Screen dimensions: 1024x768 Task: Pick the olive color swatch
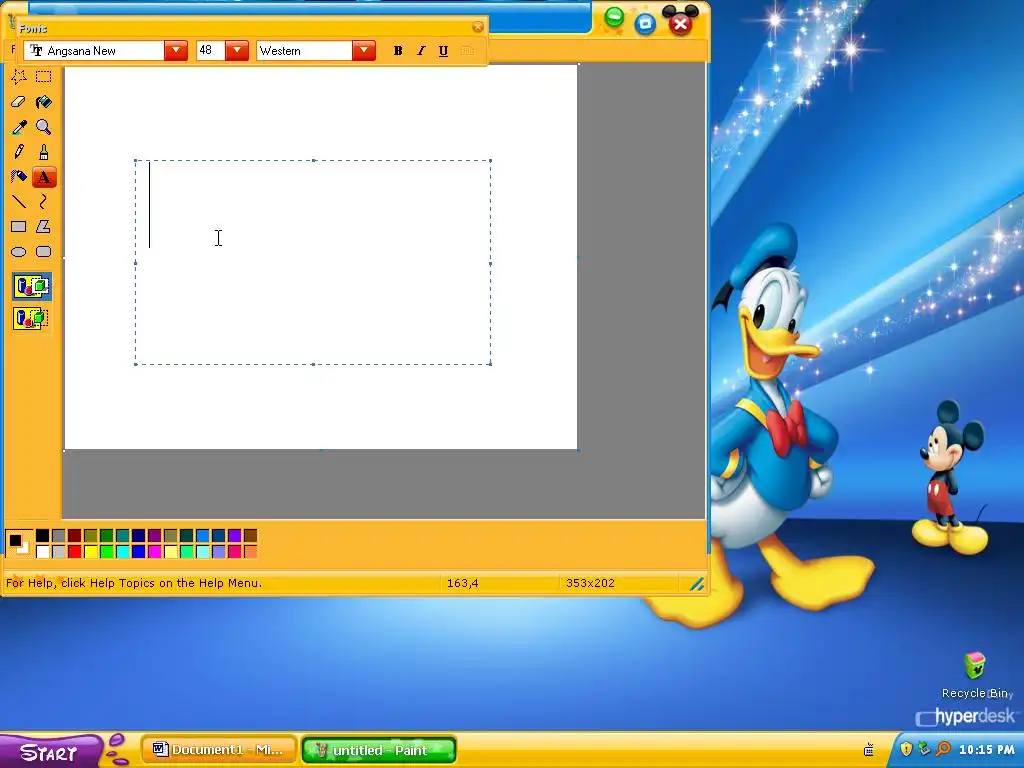click(91, 536)
